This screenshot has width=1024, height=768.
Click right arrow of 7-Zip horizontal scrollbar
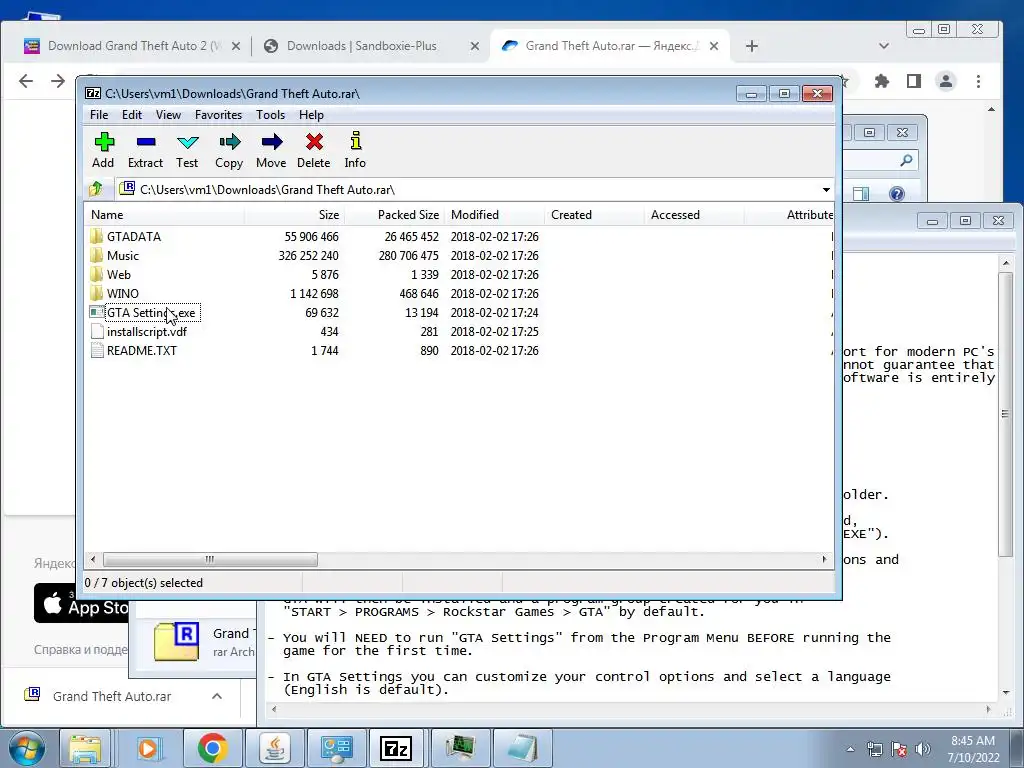pos(824,560)
